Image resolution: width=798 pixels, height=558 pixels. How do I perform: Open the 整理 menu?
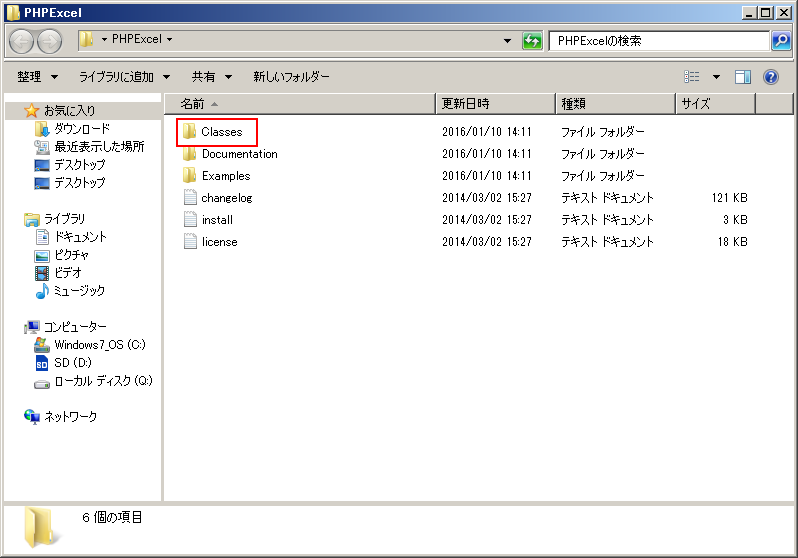point(38,77)
